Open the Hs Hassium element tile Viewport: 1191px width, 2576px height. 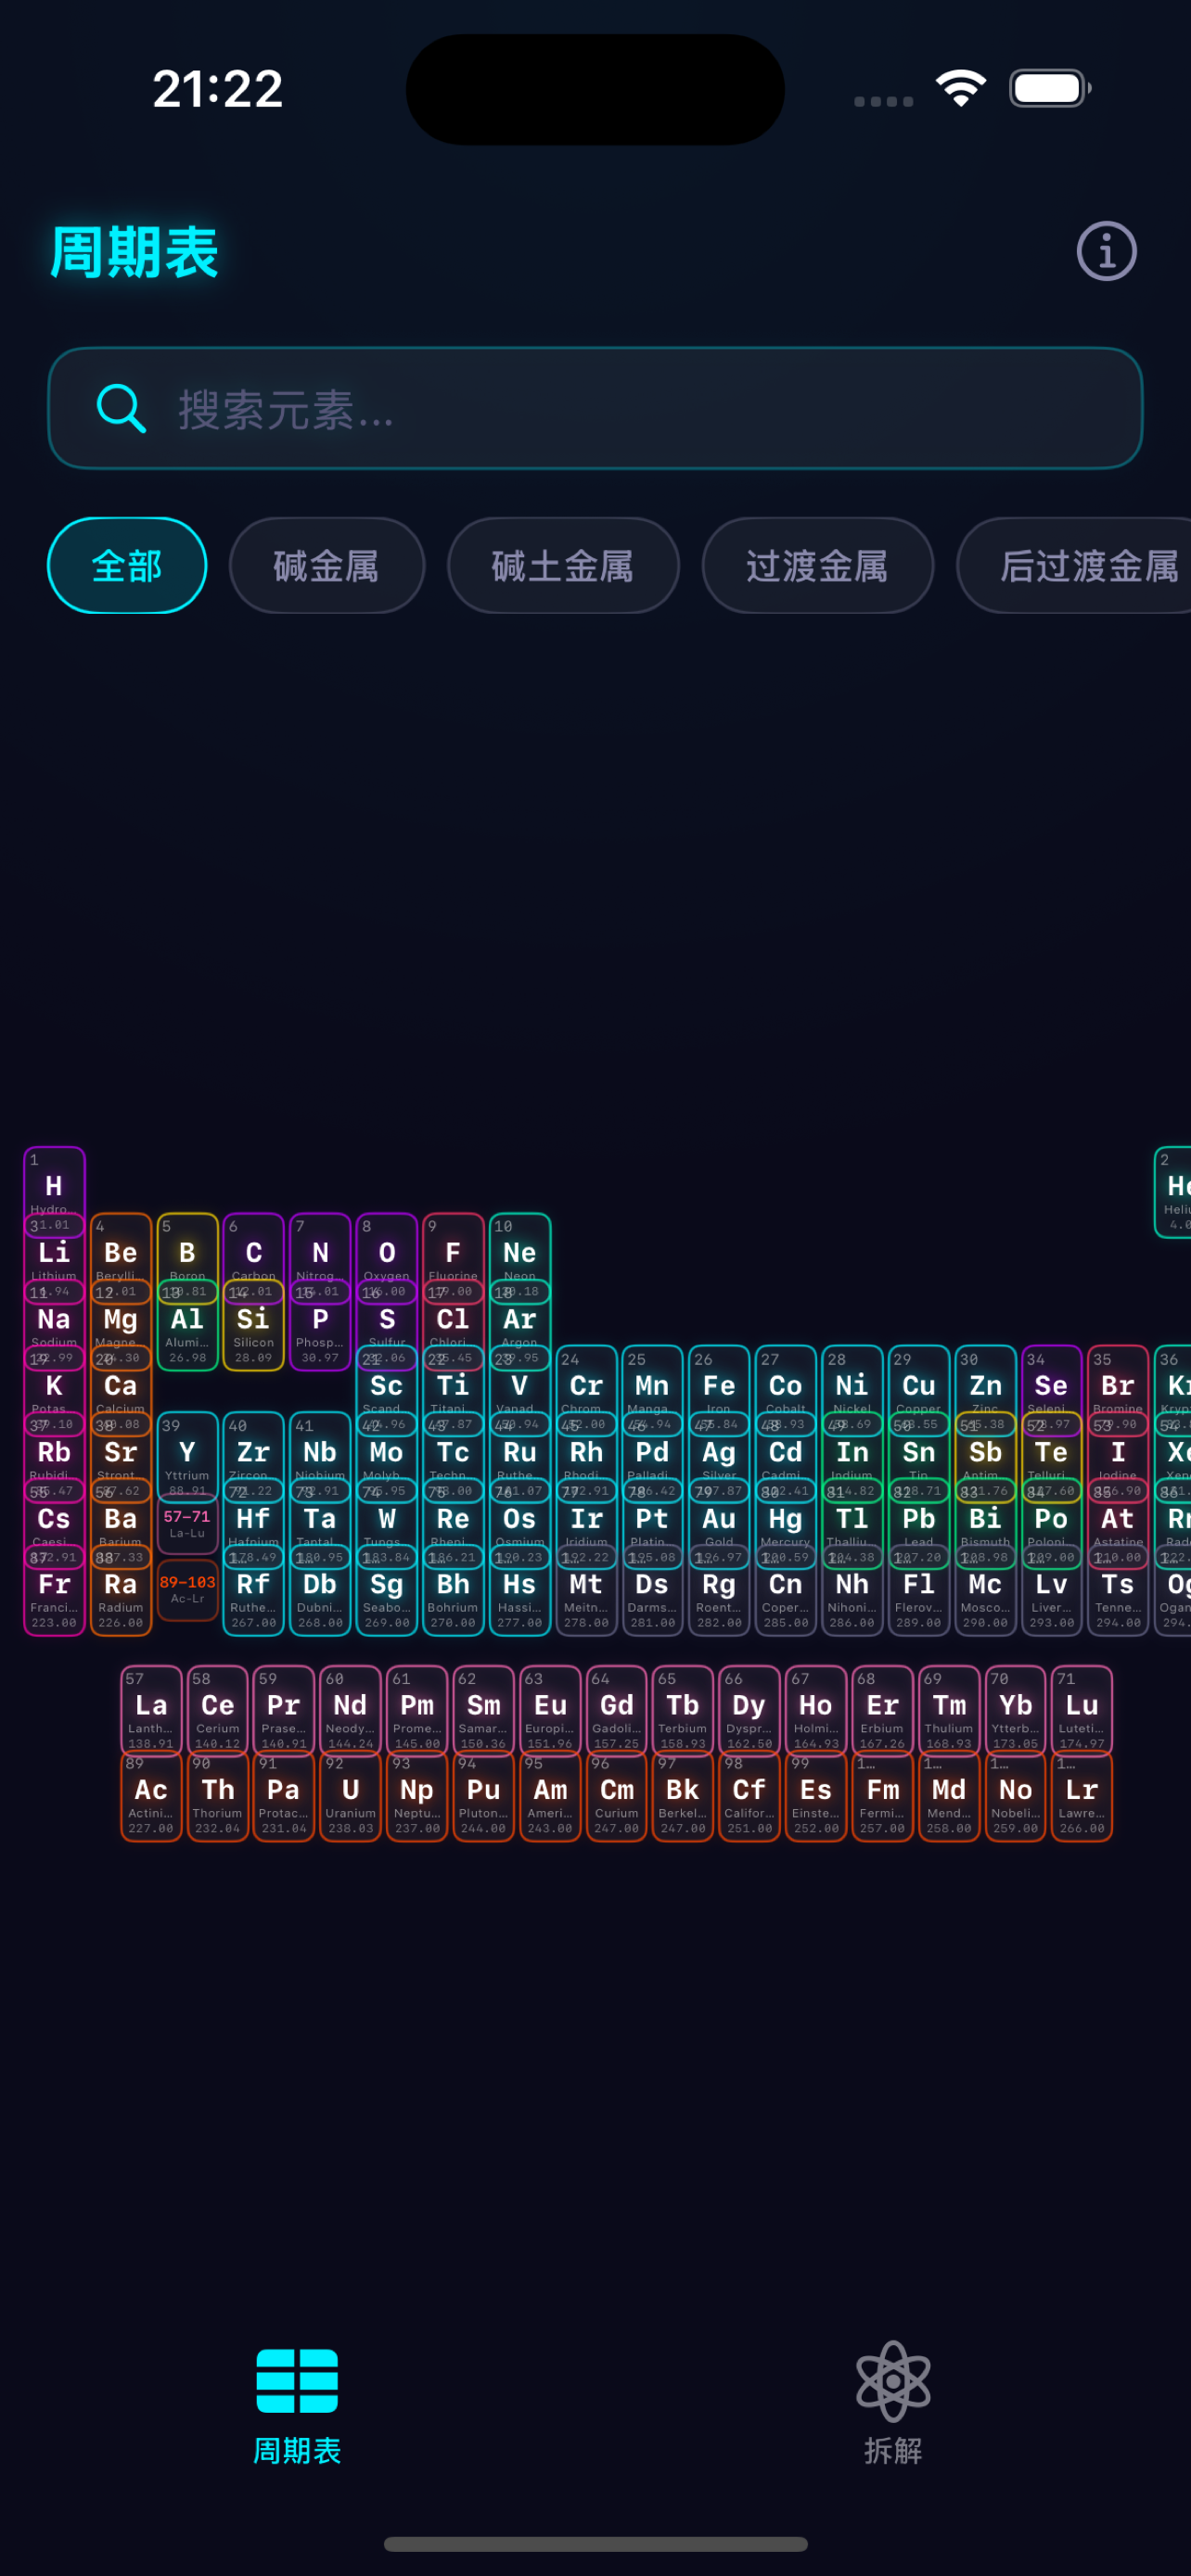[x=520, y=1591]
